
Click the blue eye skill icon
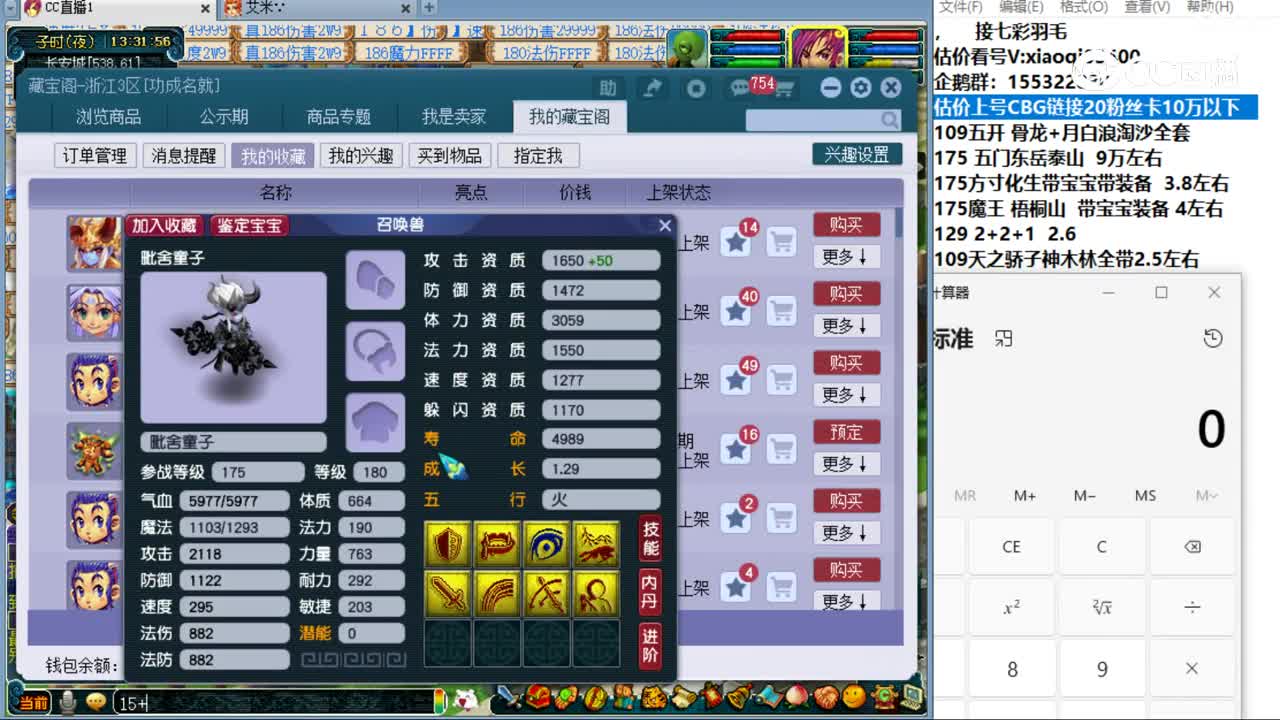click(x=547, y=543)
